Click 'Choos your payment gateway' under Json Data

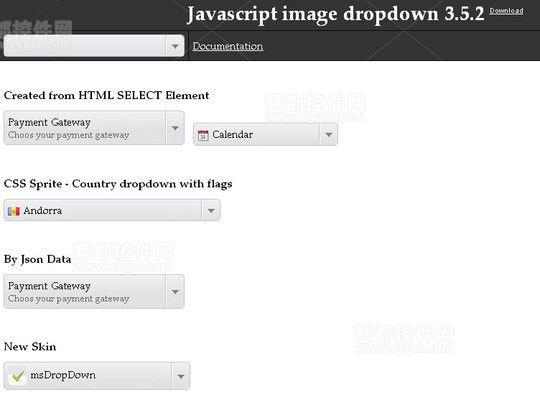[69, 299]
